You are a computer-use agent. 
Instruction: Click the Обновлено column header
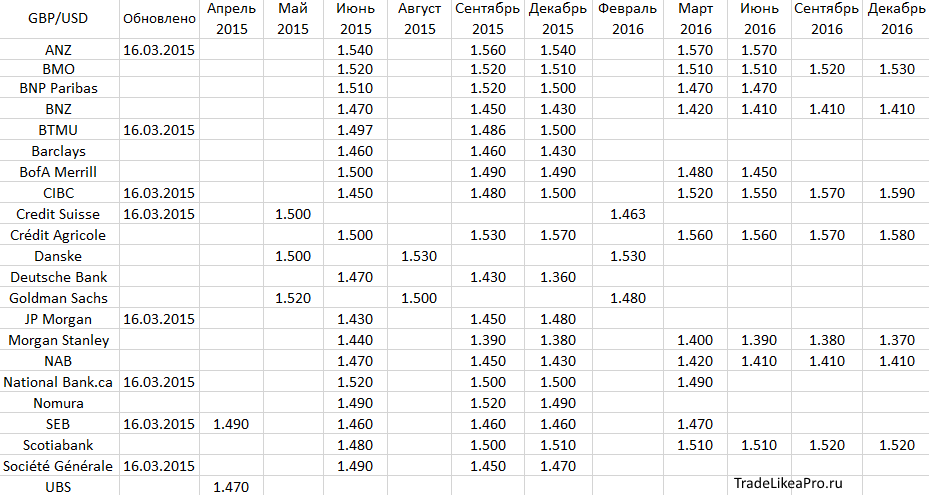(159, 18)
